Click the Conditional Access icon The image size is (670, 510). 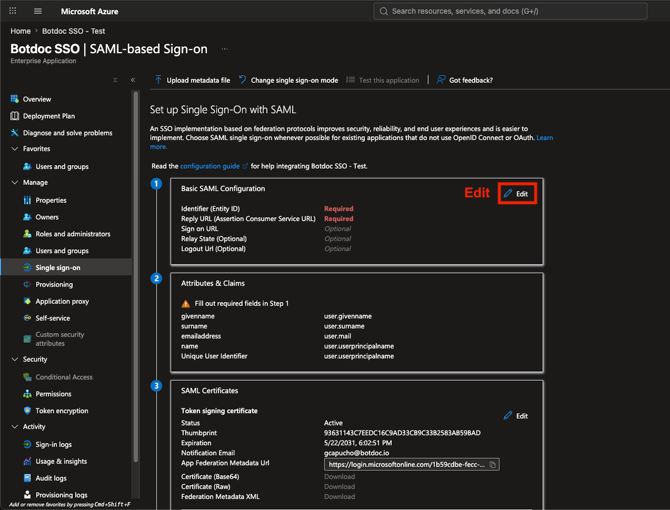(27, 377)
